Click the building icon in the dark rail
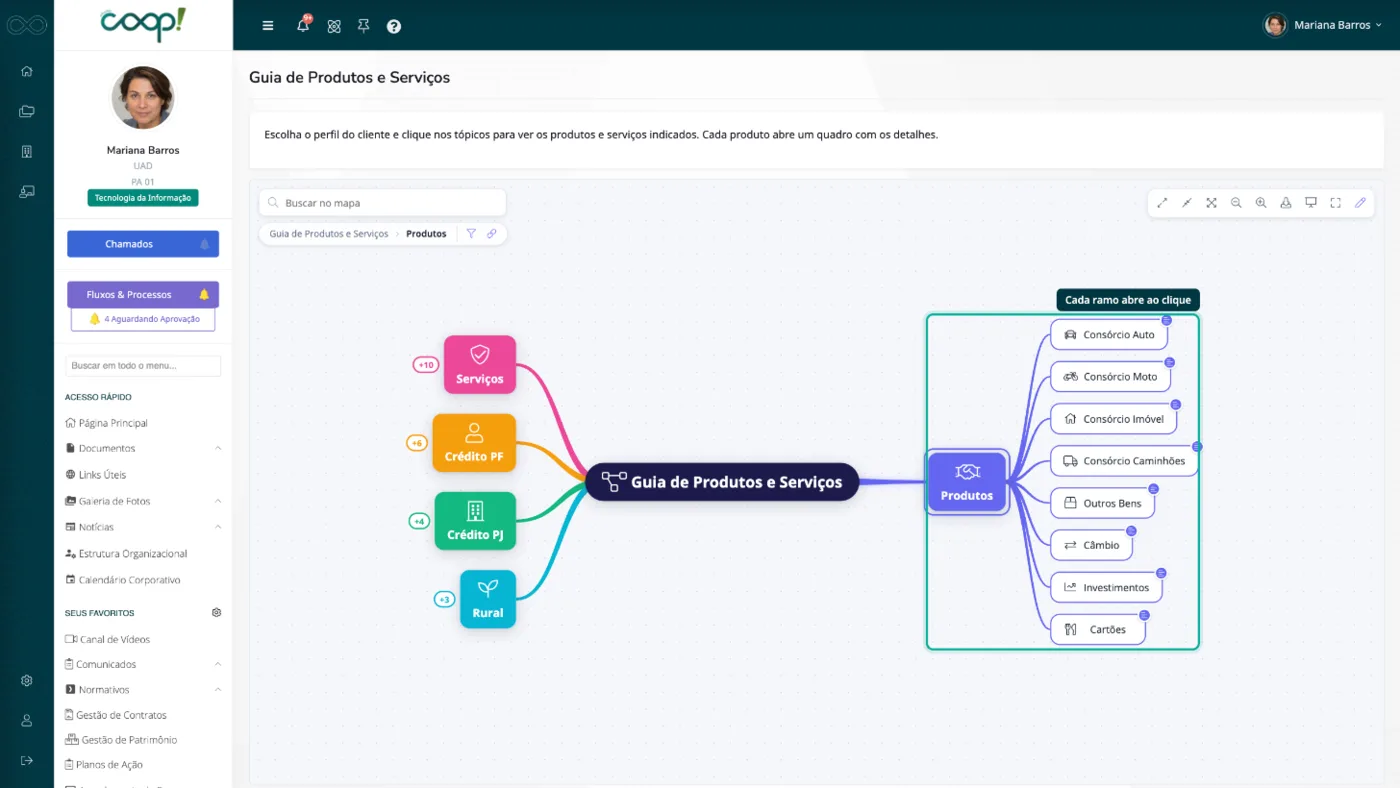The height and width of the screenshot is (788, 1400). coord(27,151)
